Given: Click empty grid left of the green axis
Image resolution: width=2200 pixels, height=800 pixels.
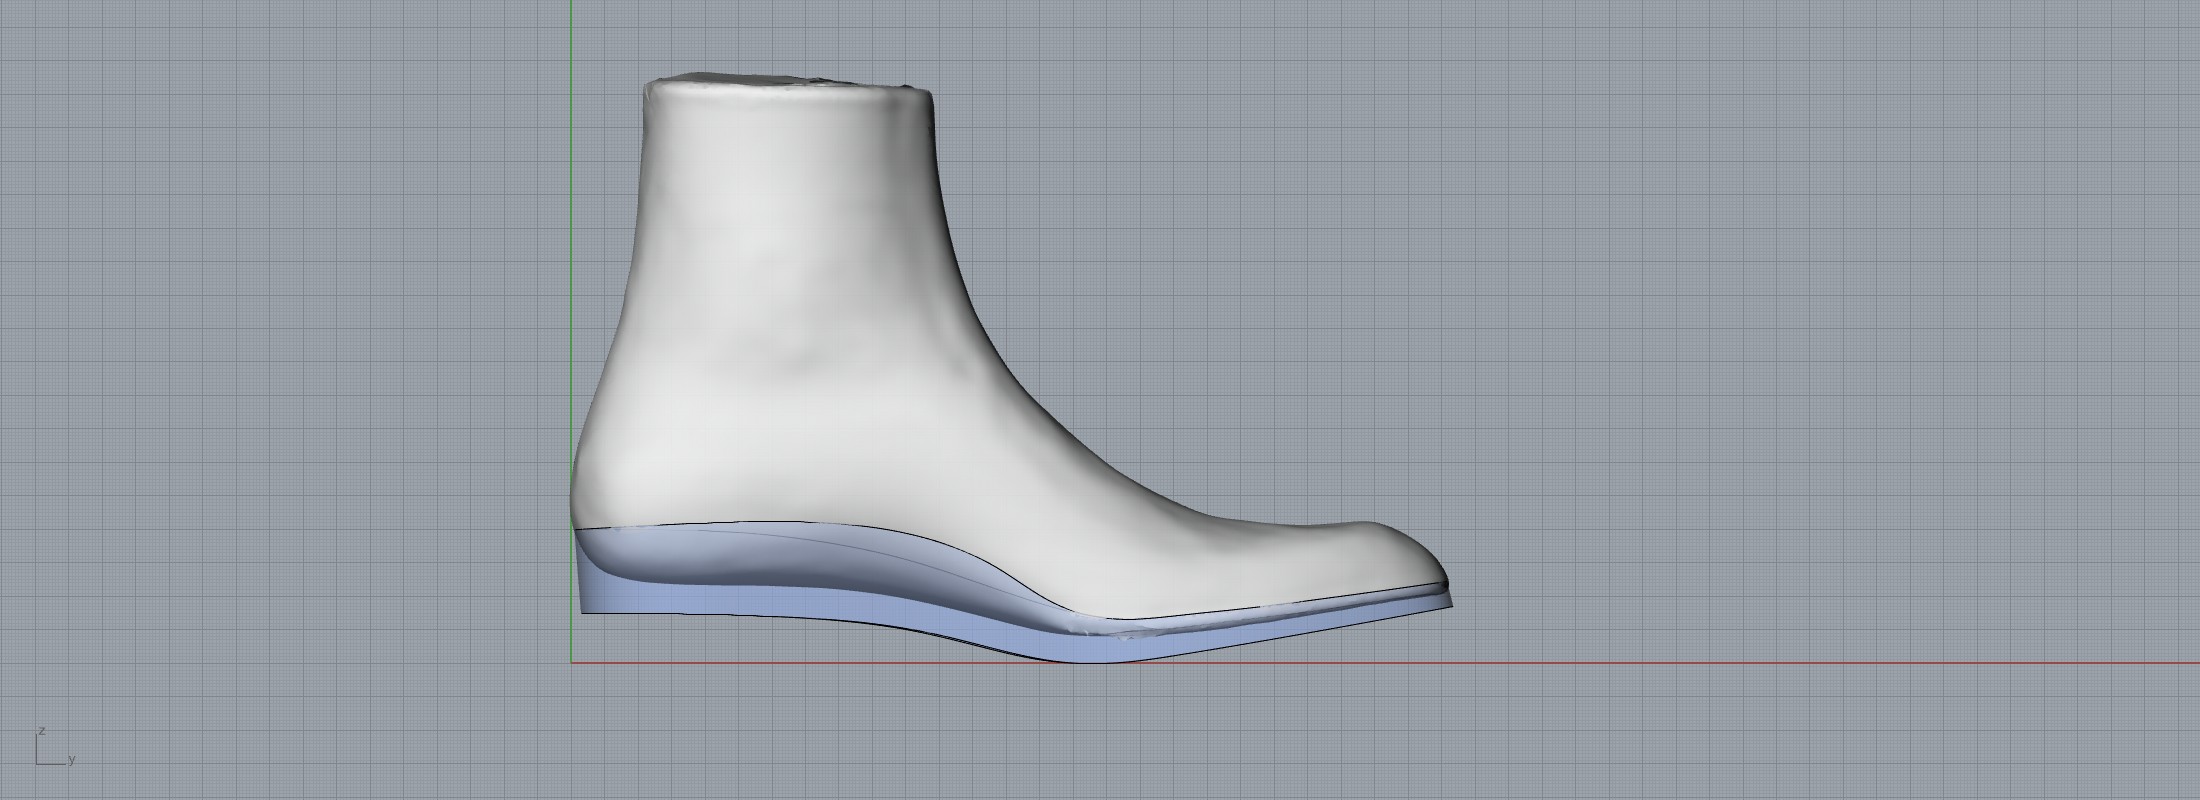Looking at the screenshot, I should (x=300, y=350).
